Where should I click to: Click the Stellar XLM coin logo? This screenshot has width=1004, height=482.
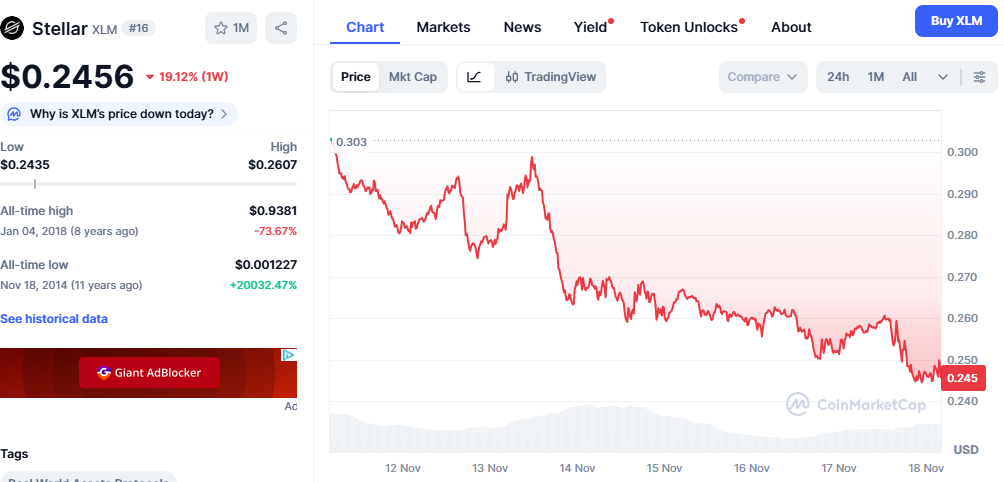pyautogui.click(x=15, y=28)
